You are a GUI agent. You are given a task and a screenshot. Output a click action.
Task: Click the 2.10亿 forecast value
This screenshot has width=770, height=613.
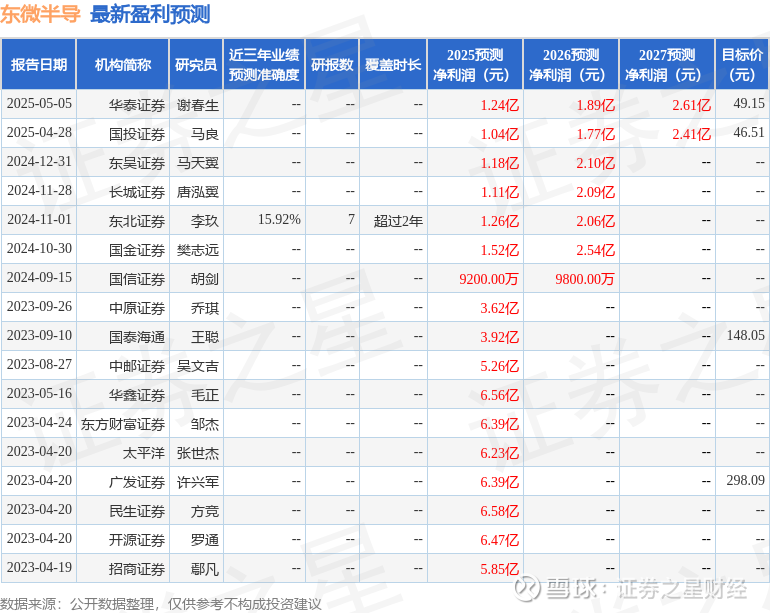click(595, 163)
